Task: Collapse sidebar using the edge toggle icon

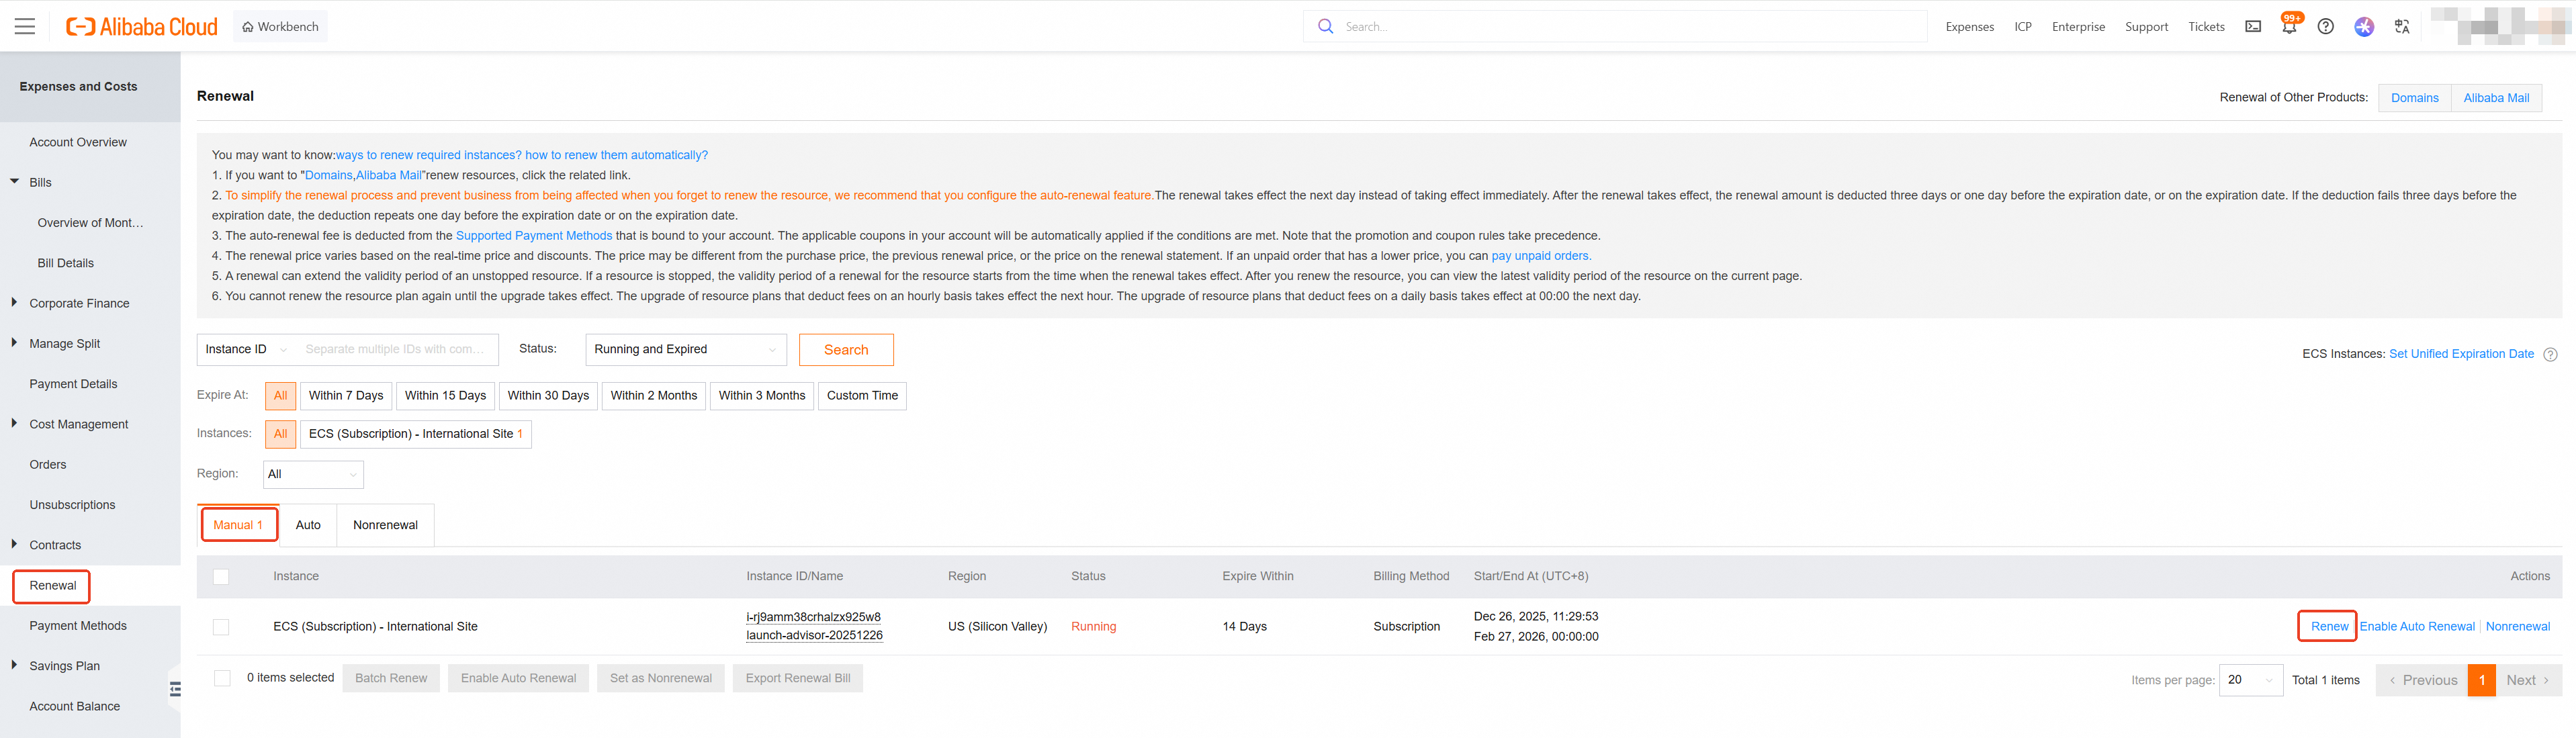Action: 175,689
